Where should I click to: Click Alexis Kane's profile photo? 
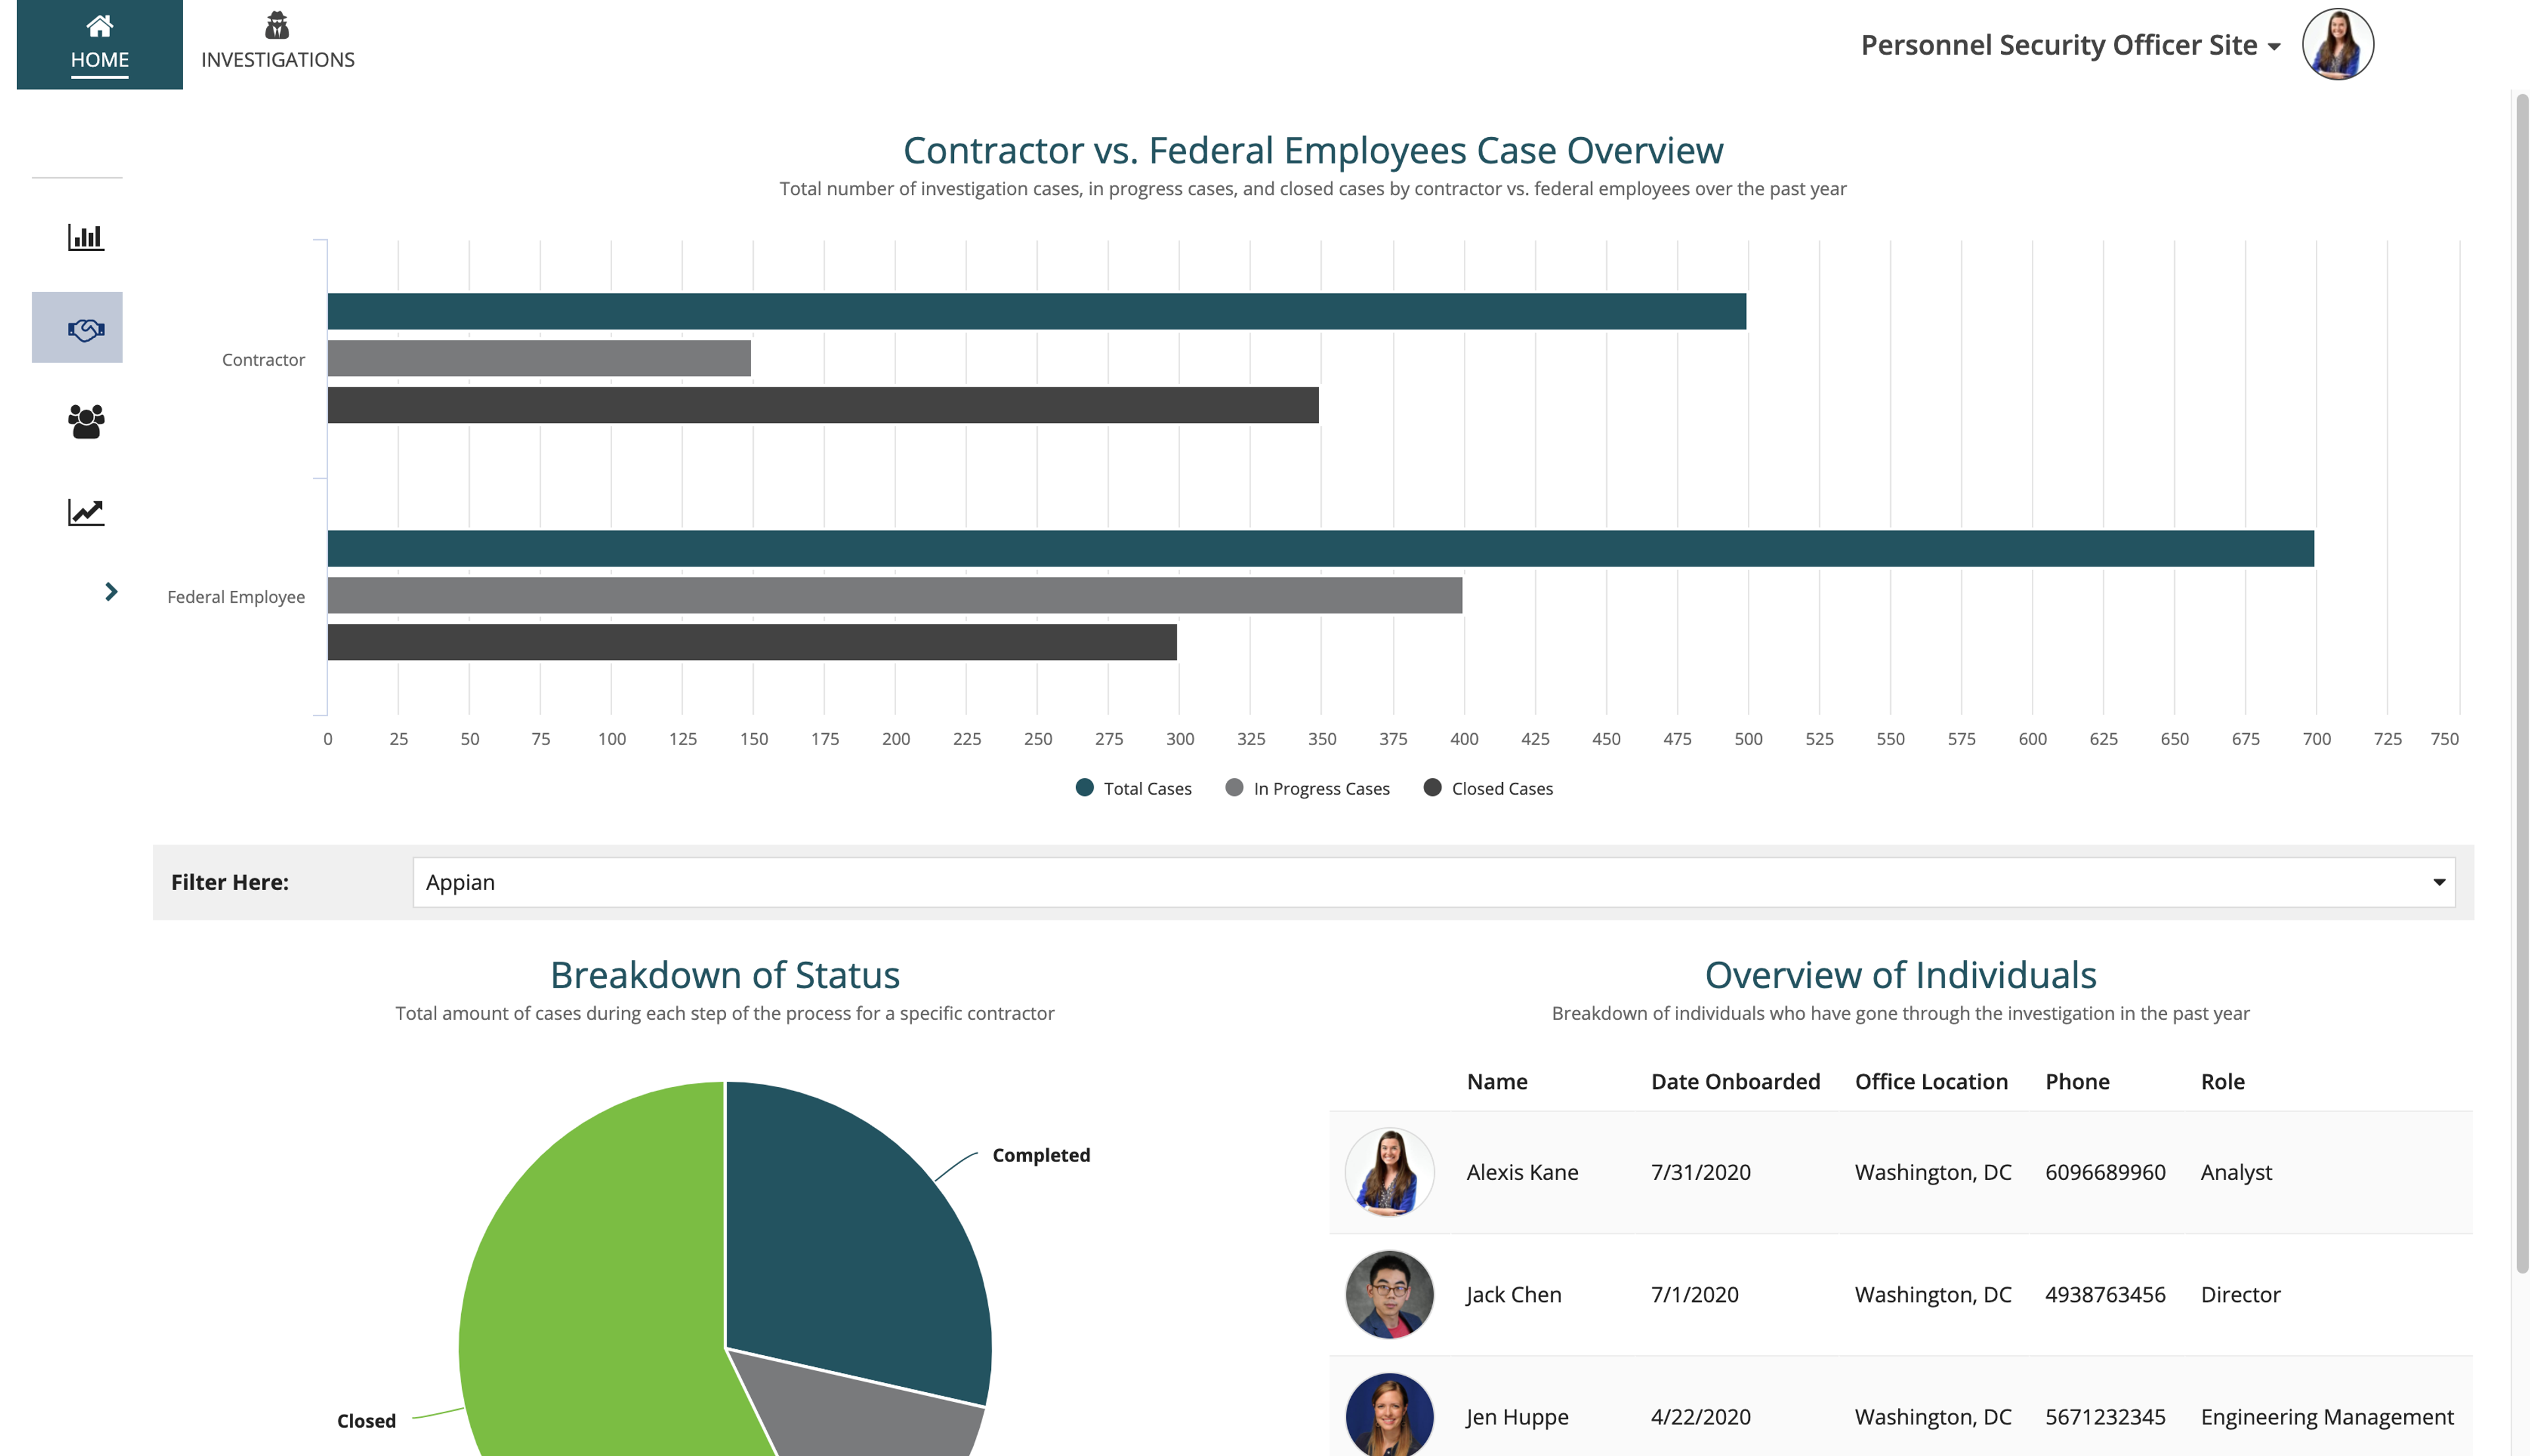1389,1172
